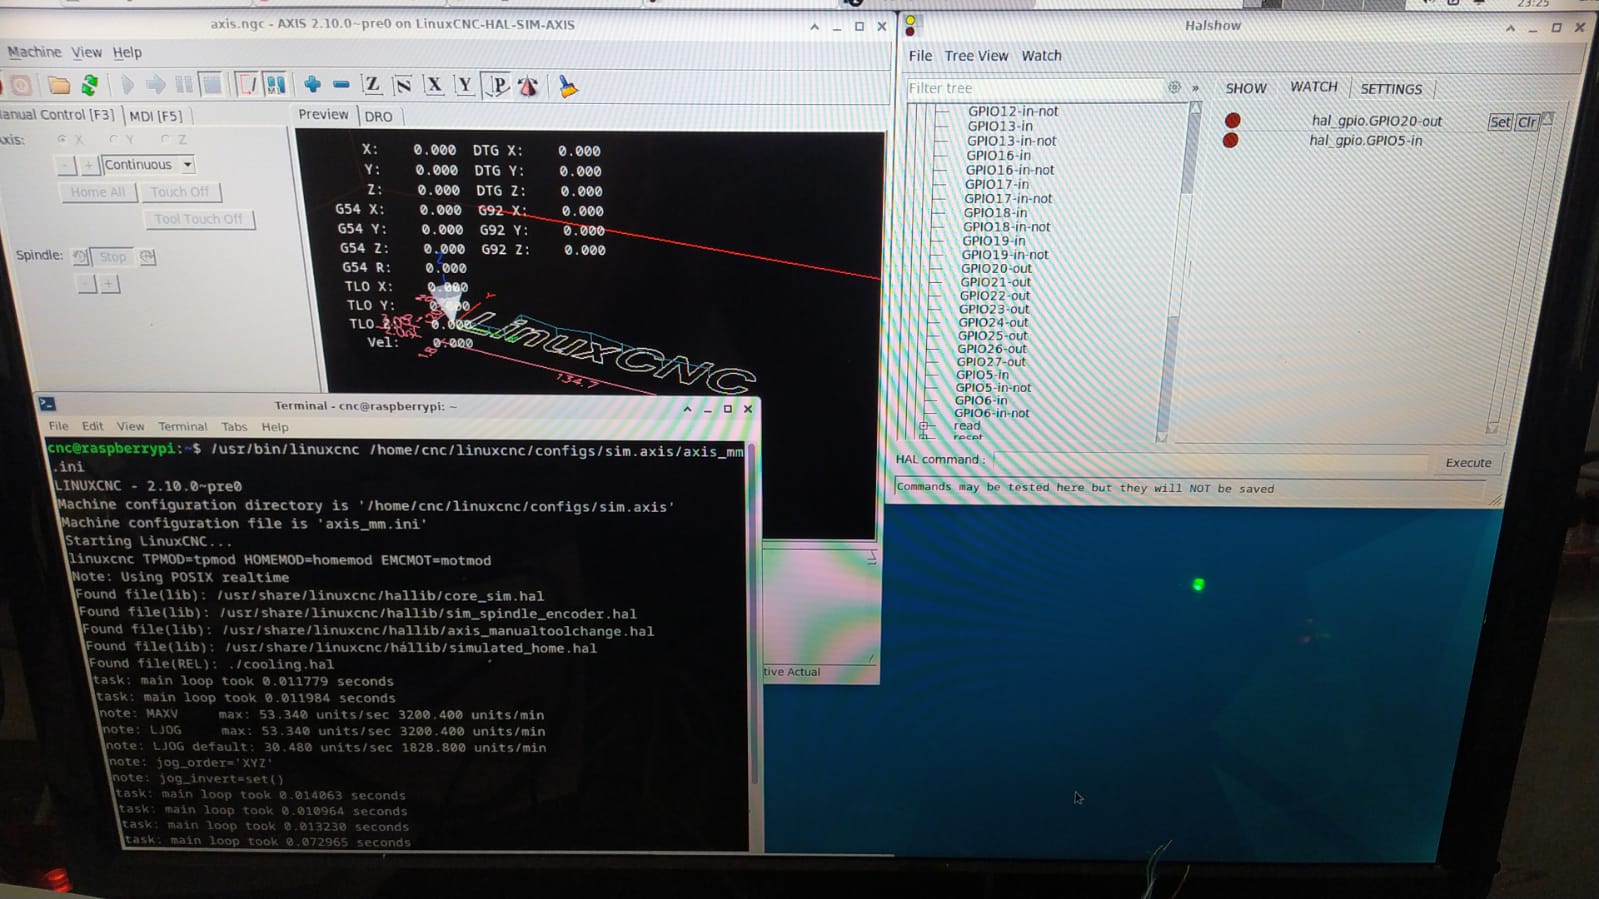Viewport: 1599px width, 899px height.
Task: Pause the program execution
Action: [x=183, y=86]
